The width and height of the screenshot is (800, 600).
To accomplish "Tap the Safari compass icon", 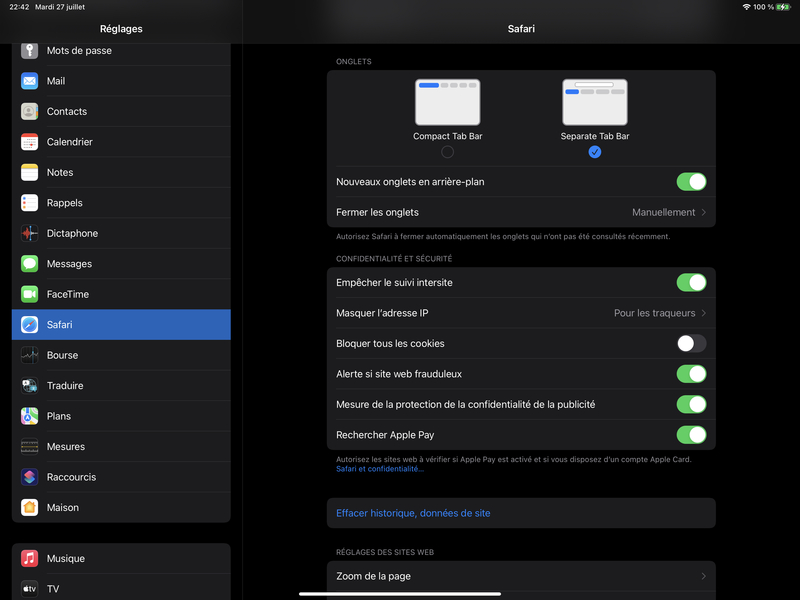I will 30,324.
